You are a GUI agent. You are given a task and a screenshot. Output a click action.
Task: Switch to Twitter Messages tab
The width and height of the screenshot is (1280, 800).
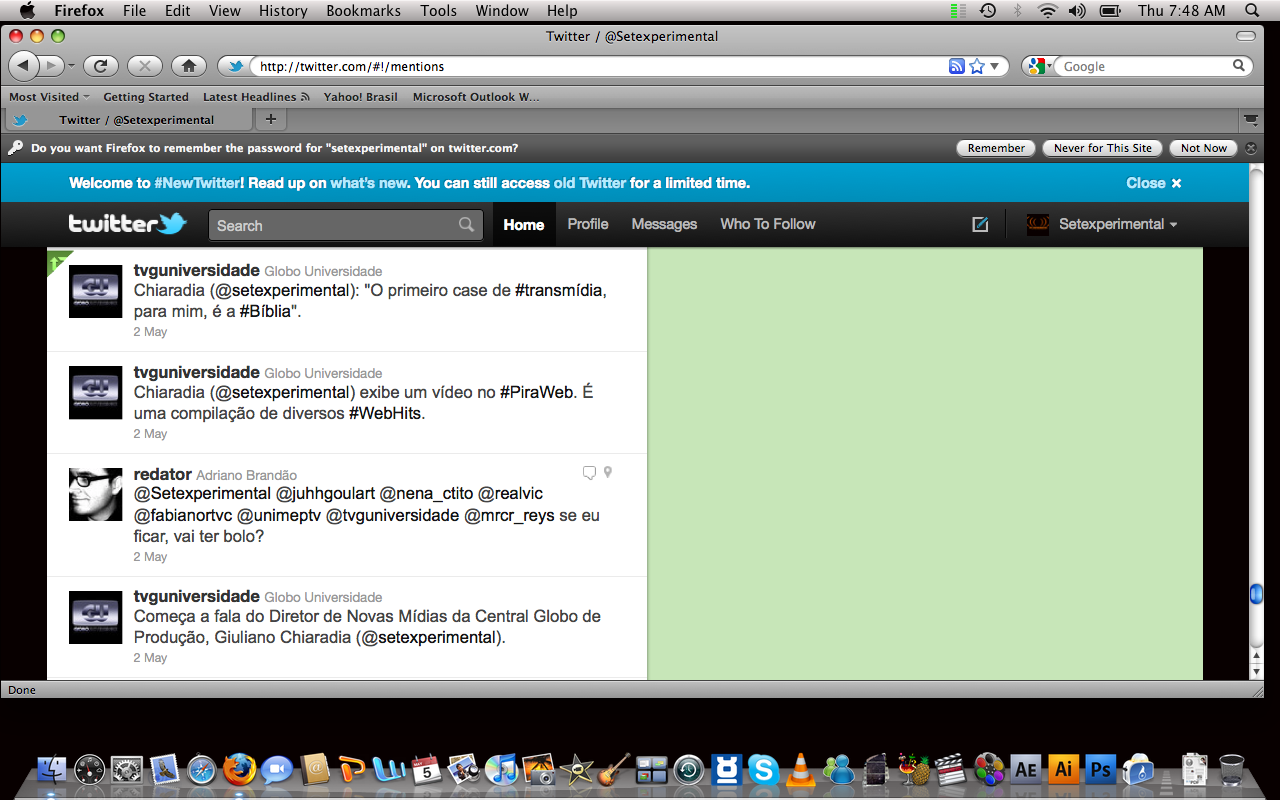(664, 224)
